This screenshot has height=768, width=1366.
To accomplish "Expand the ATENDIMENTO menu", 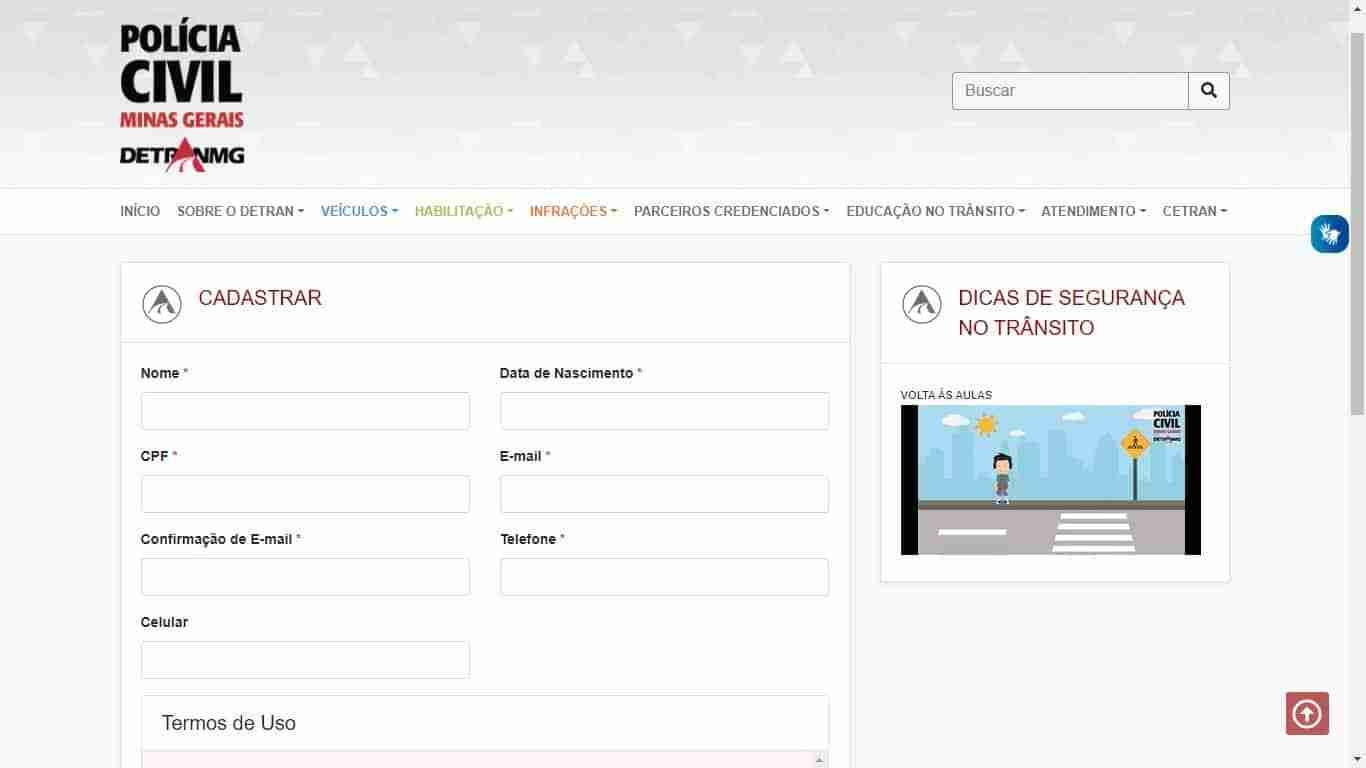I will point(1093,211).
